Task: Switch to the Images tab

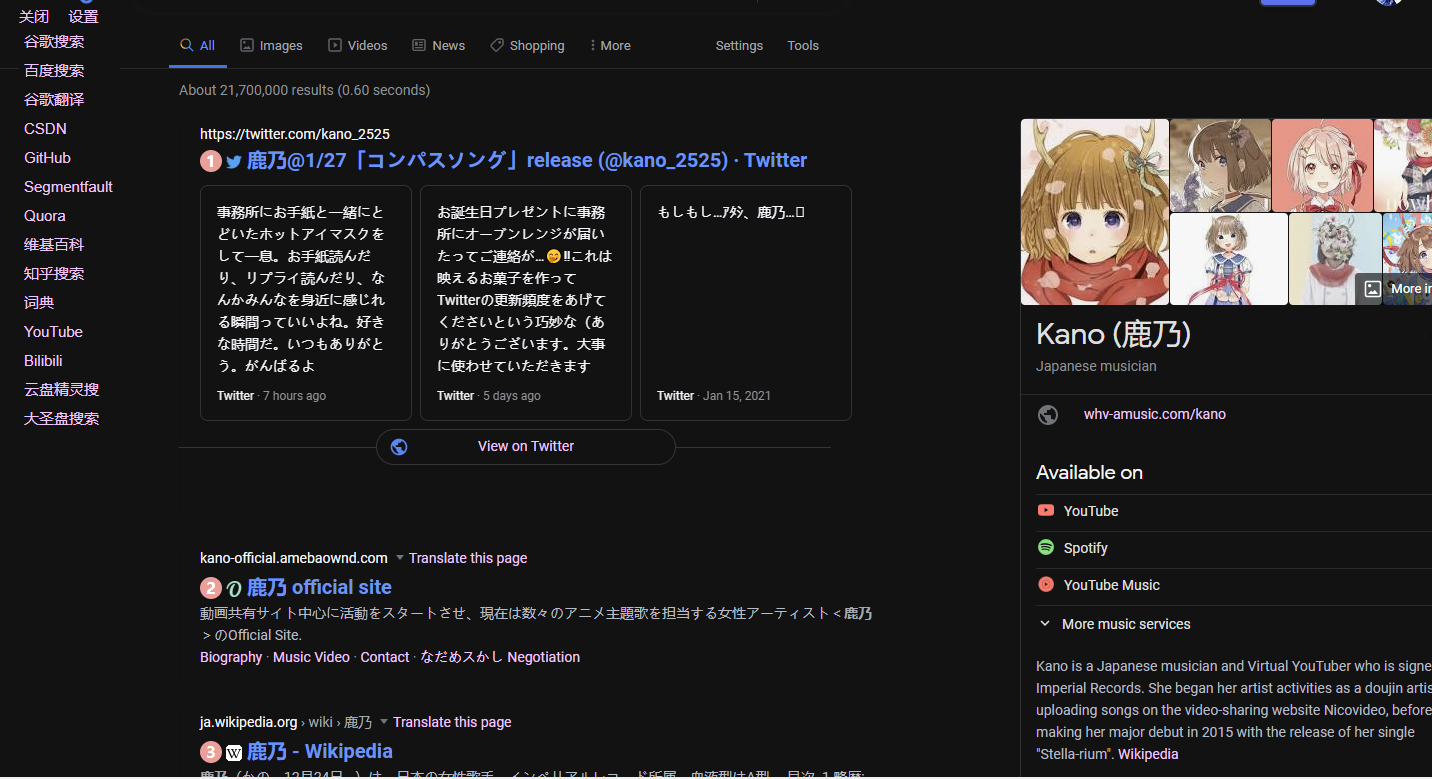Action: pos(271,46)
